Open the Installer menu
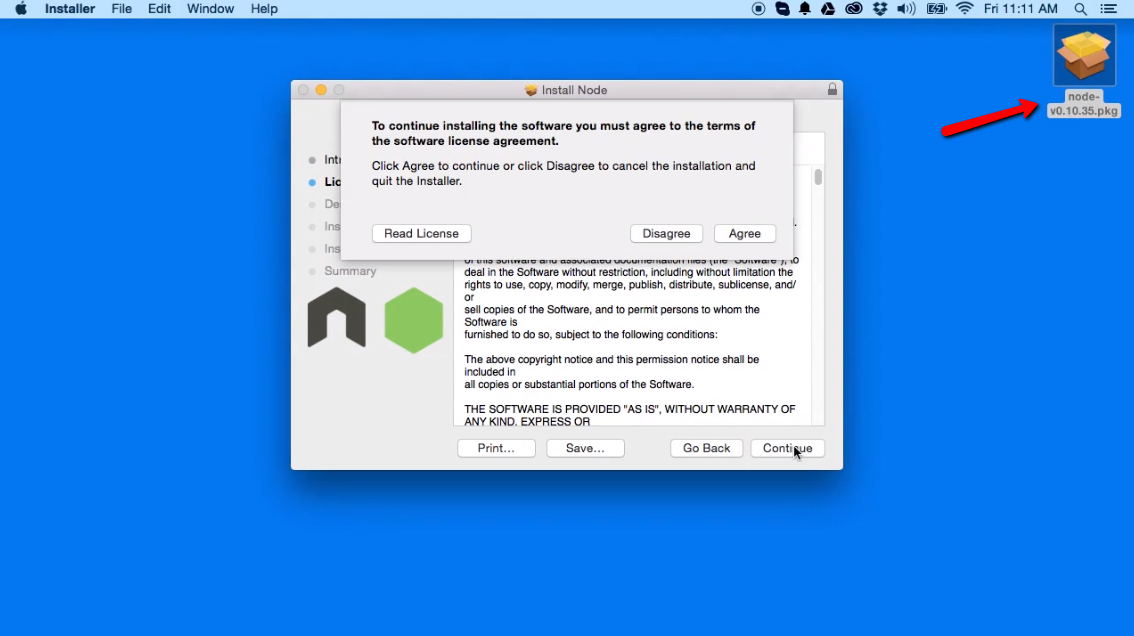The height and width of the screenshot is (636, 1134). [69, 9]
